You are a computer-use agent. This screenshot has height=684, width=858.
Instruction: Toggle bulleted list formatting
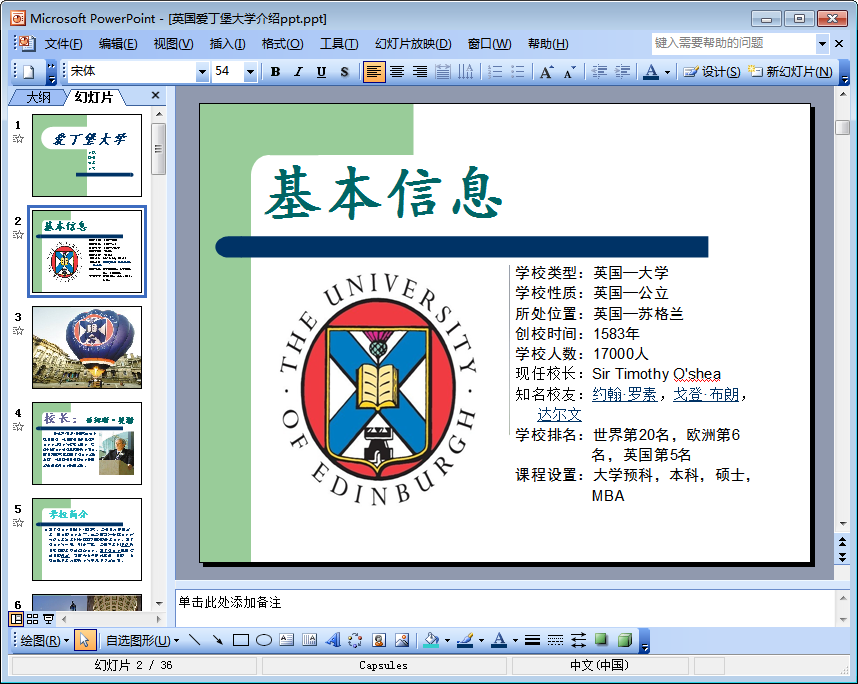pyautogui.click(x=518, y=72)
